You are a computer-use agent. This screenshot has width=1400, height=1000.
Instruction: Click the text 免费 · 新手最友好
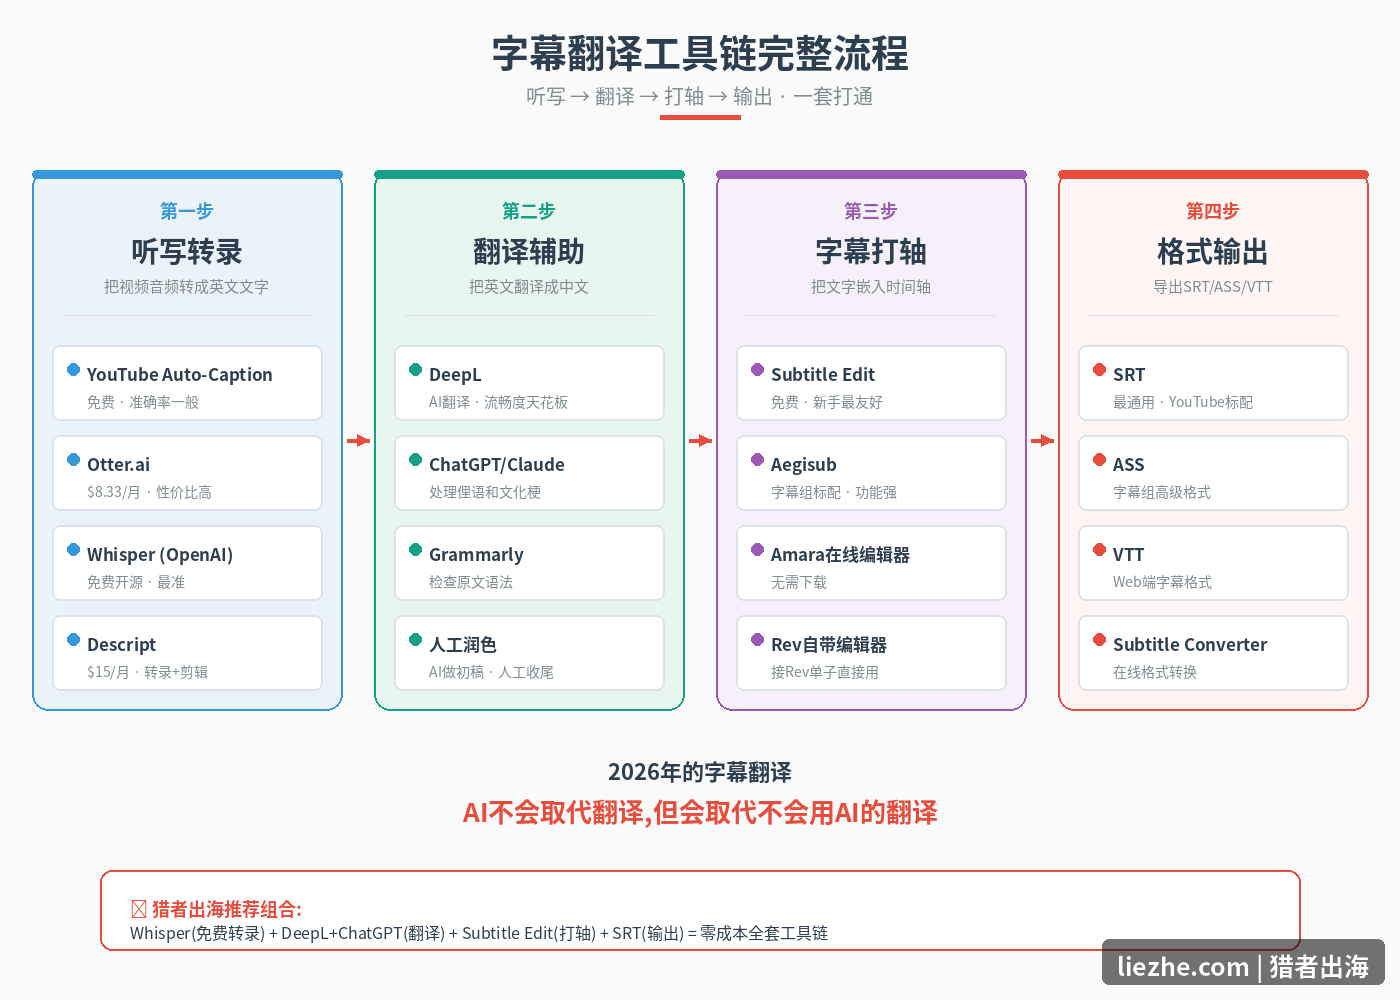[827, 402]
